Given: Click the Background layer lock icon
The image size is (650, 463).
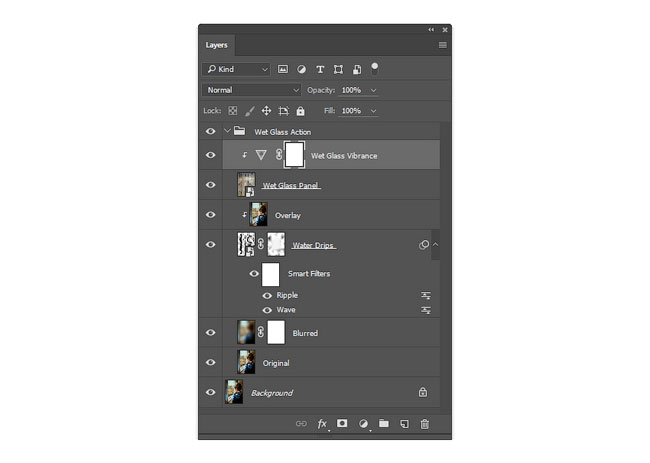Looking at the screenshot, I should pyautogui.click(x=423, y=392).
